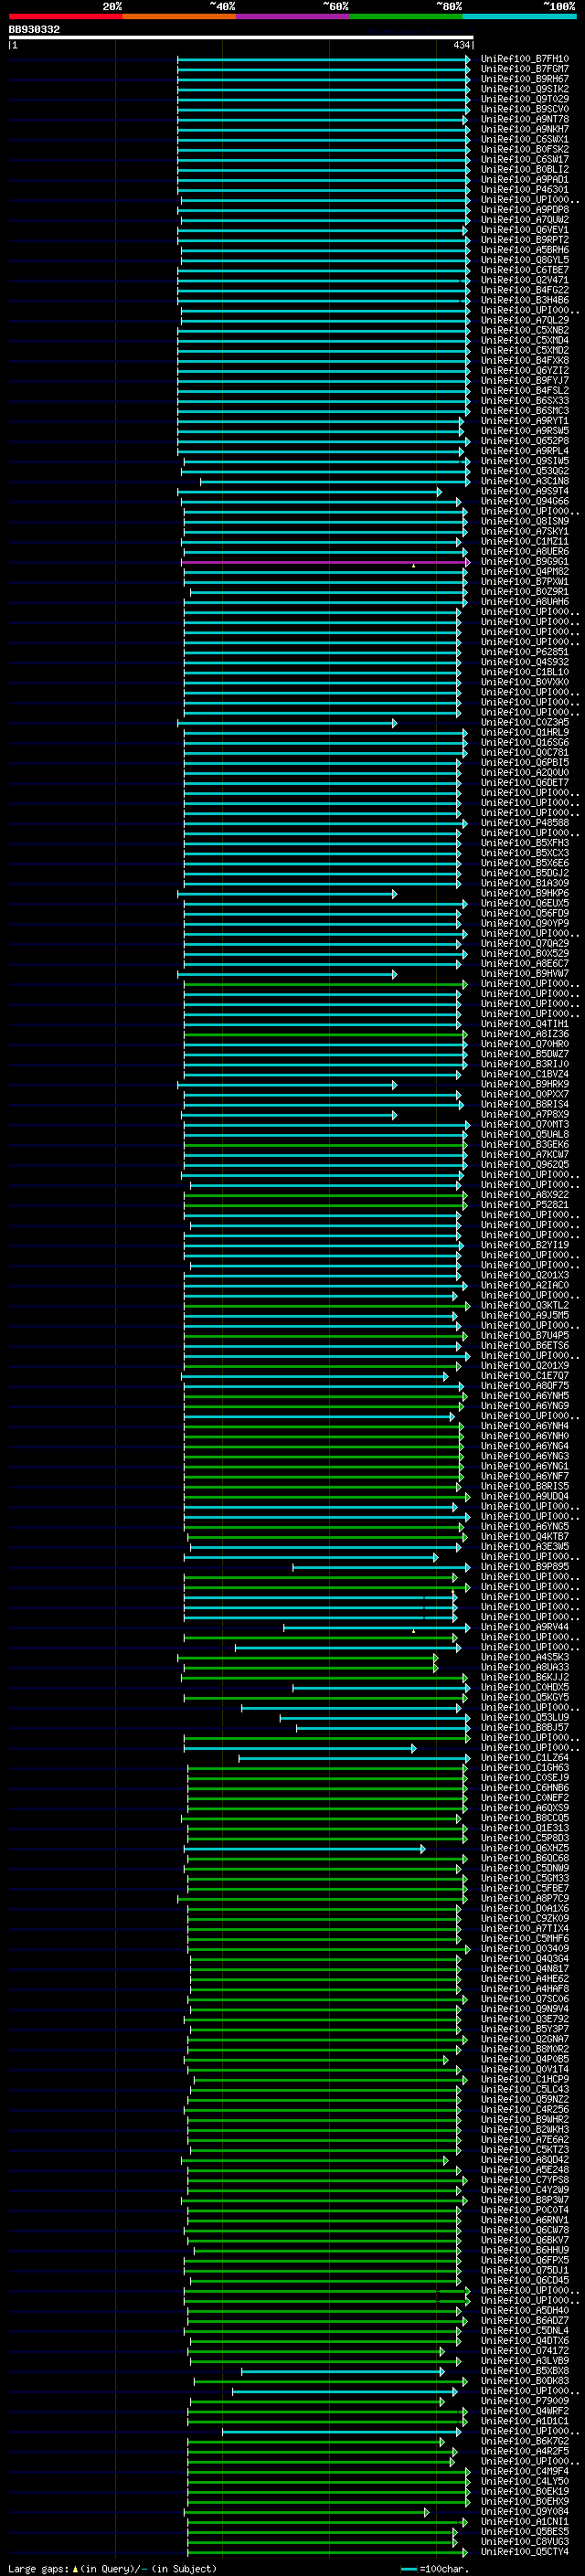This screenshot has height=2576, width=585.
Task: Click entry UniRef100_A6YNG9
Action: coord(524,1406)
